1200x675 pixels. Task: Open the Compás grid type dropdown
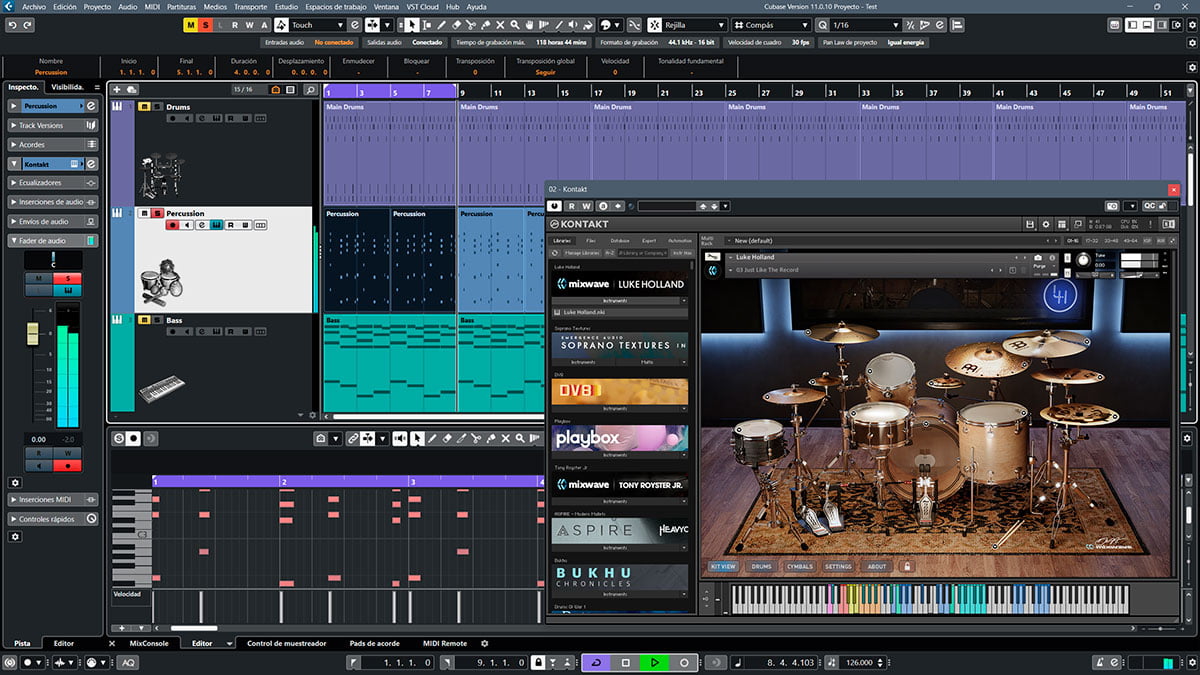[771, 24]
